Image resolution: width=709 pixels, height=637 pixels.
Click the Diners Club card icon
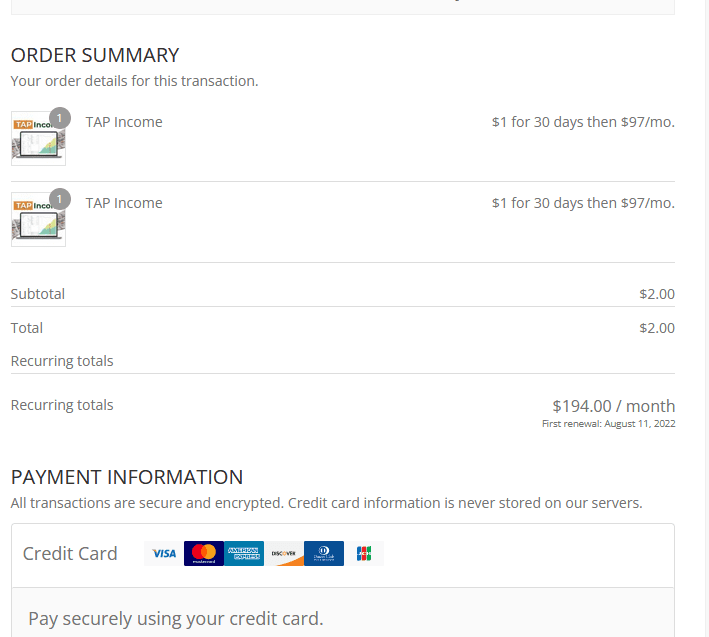[x=324, y=553]
